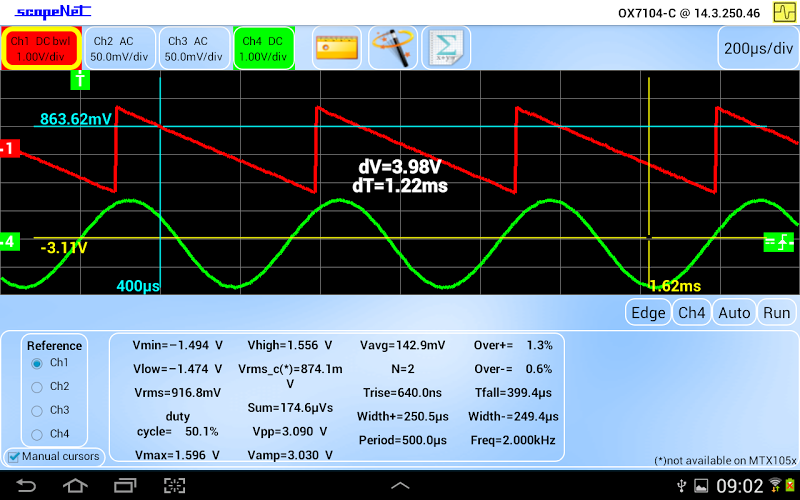This screenshot has width=800, height=500.
Task: Click the Sum=174.6µVs measurement
Action: tap(290, 408)
